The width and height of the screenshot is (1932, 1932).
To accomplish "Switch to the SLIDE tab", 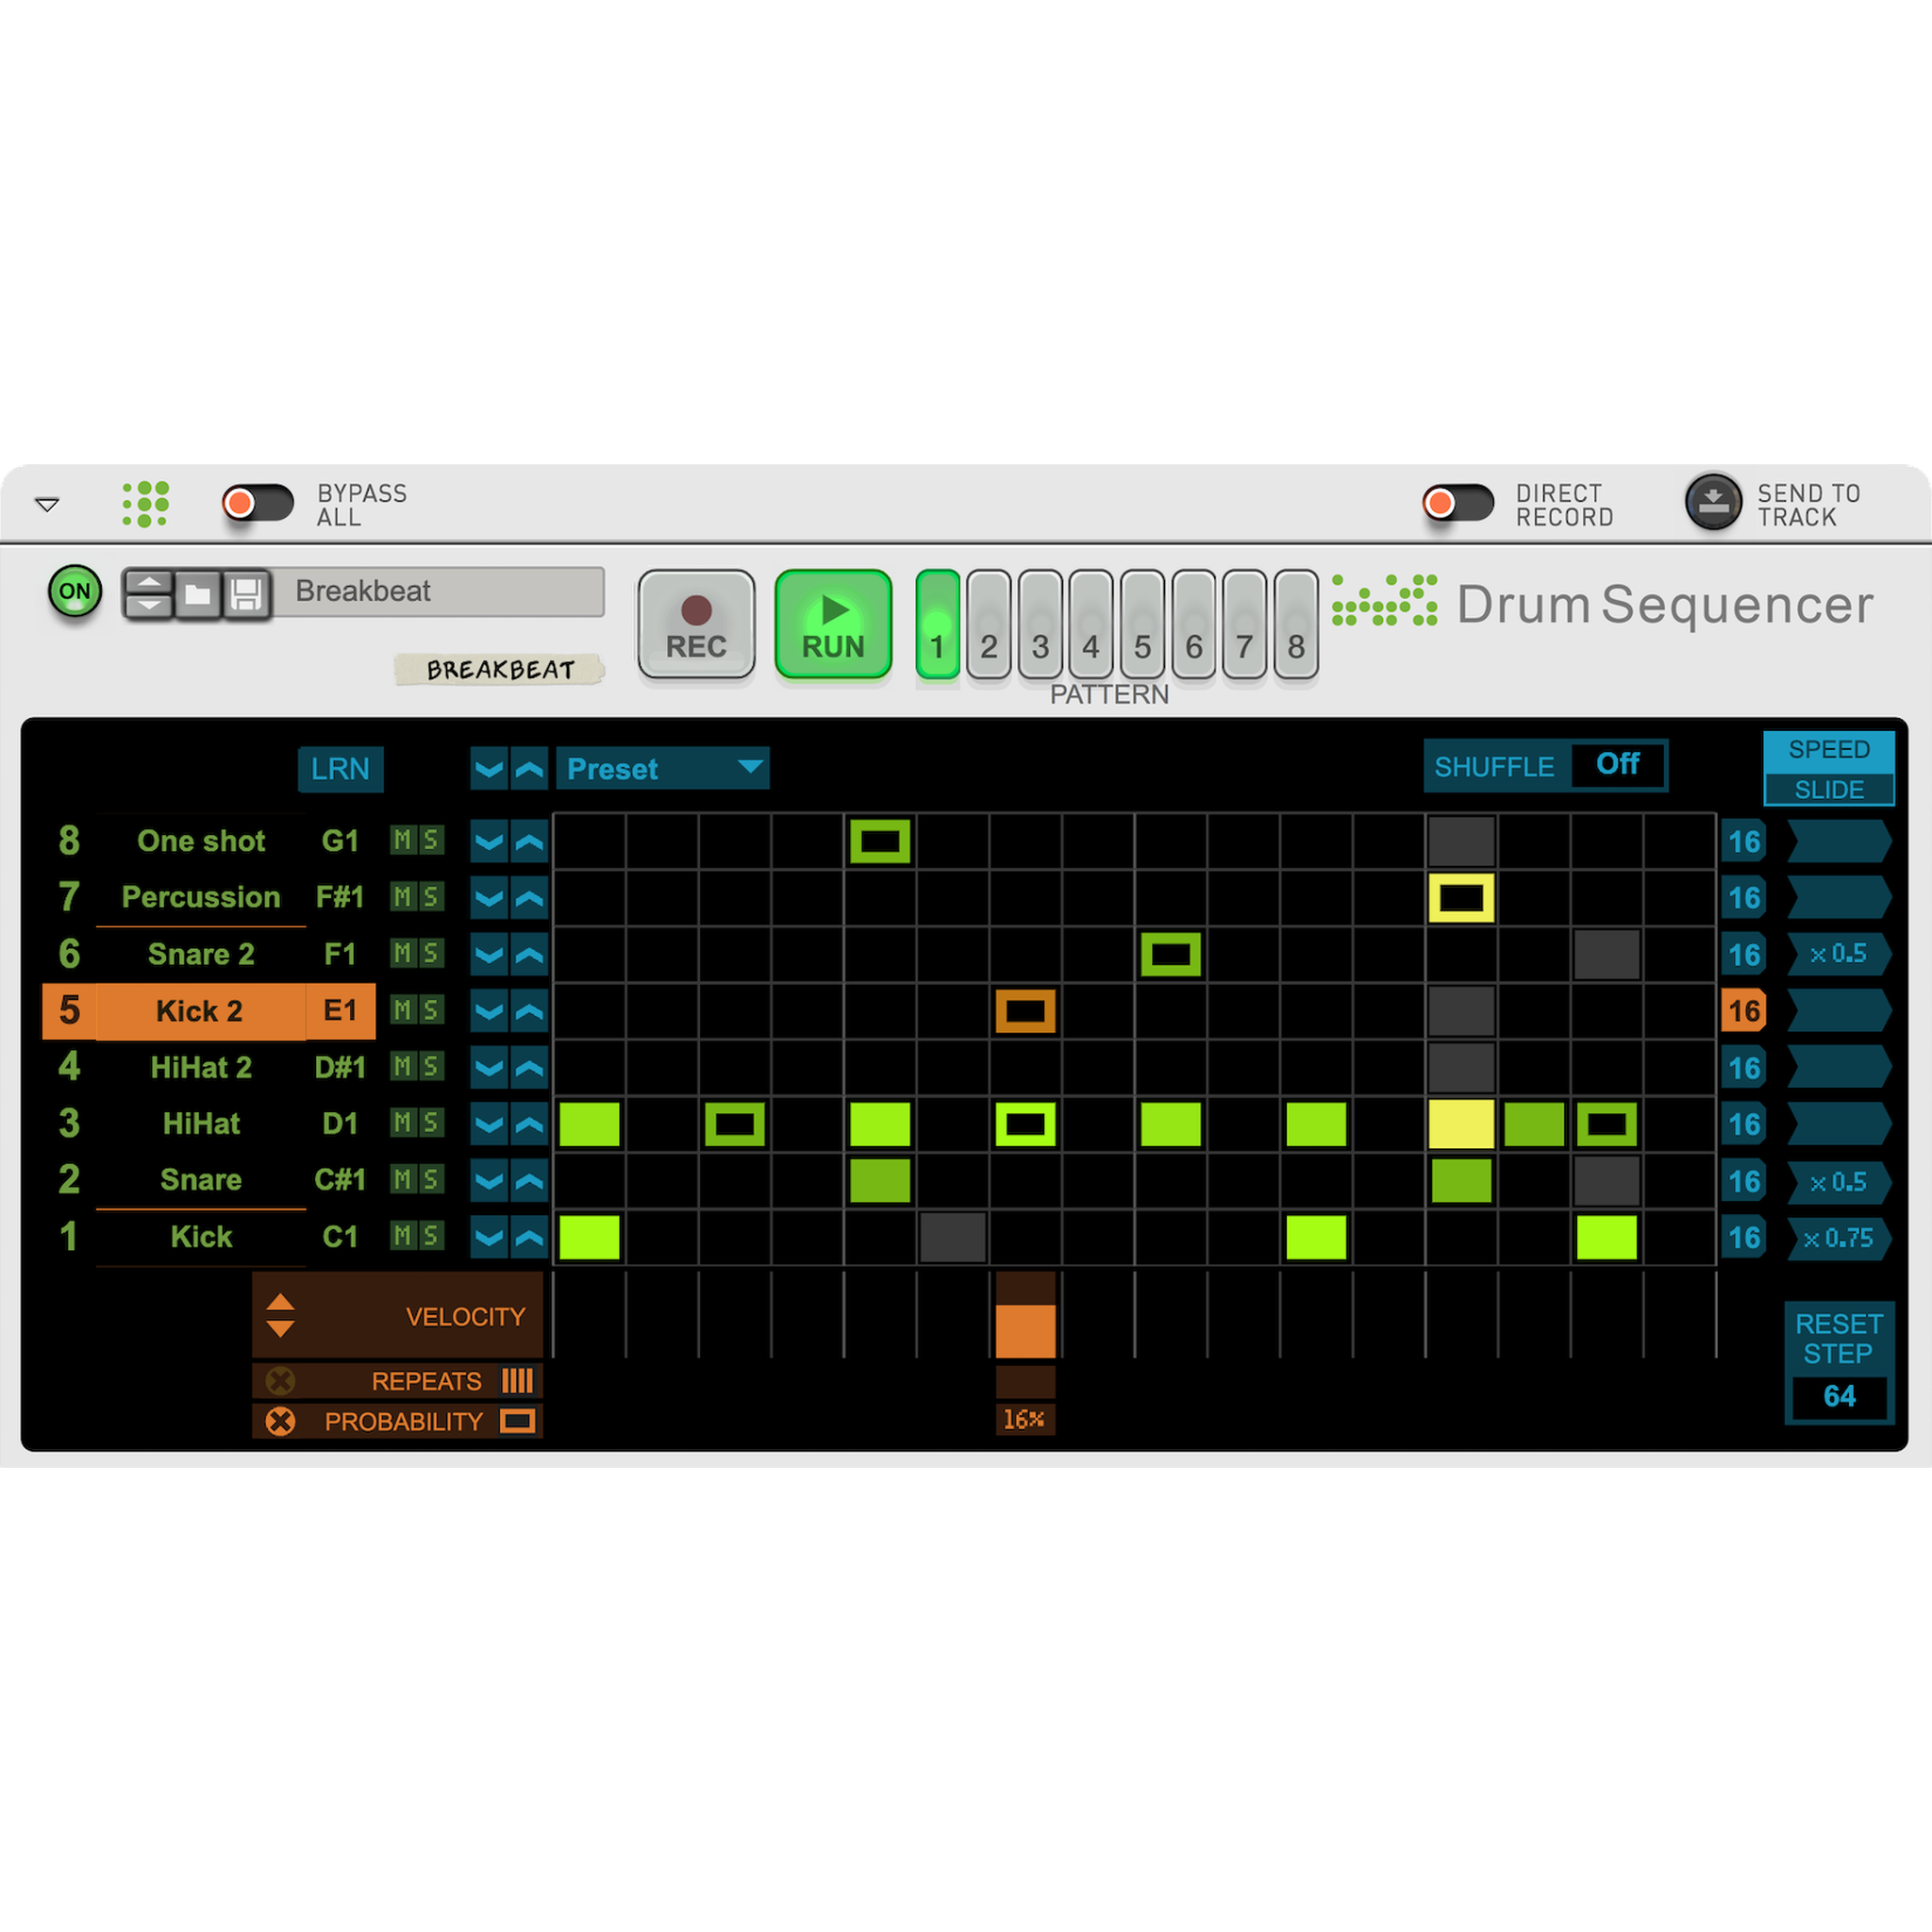I will [1828, 789].
